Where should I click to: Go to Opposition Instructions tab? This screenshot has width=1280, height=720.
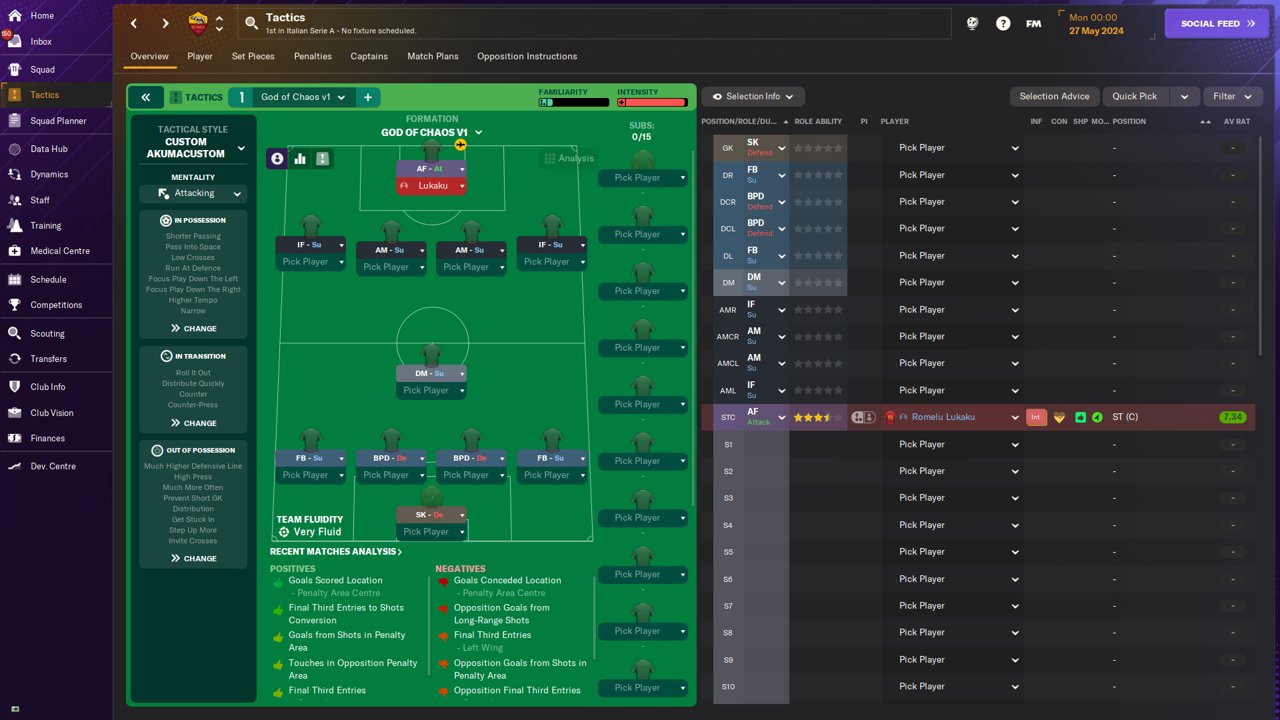coord(527,56)
